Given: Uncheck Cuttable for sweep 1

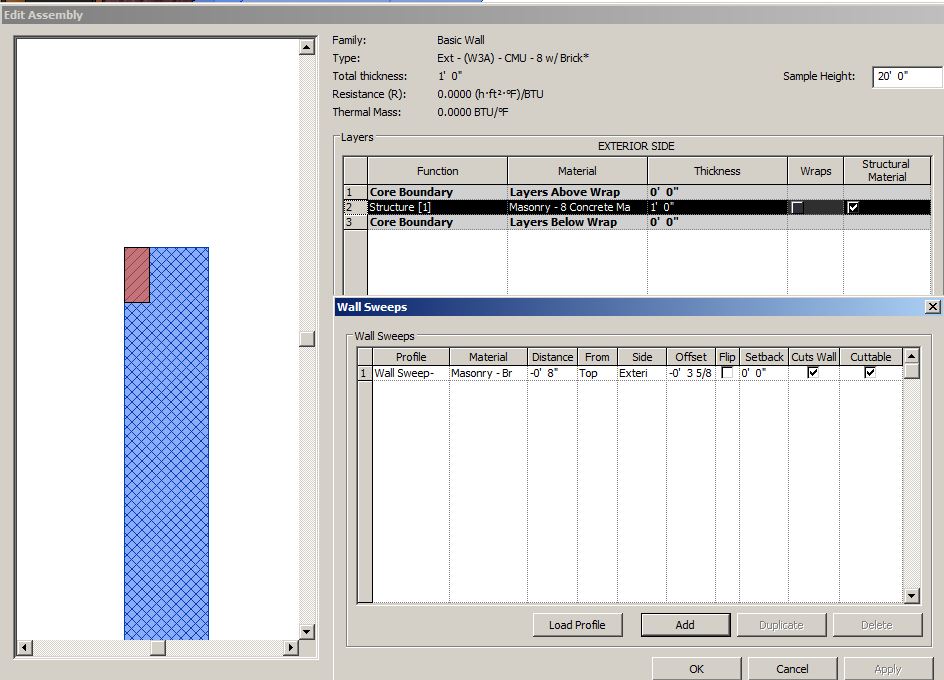Looking at the screenshot, I should point(870,373).
